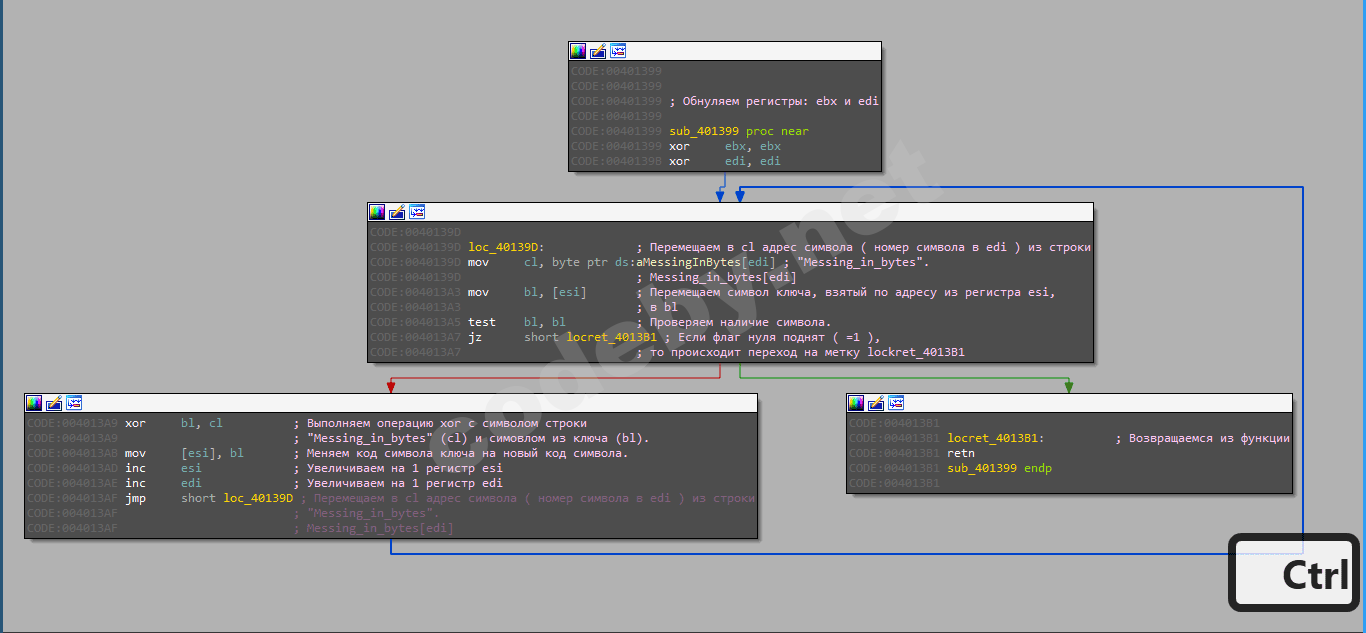Open node color picker on xor bl, cl block

coord(34,403)
